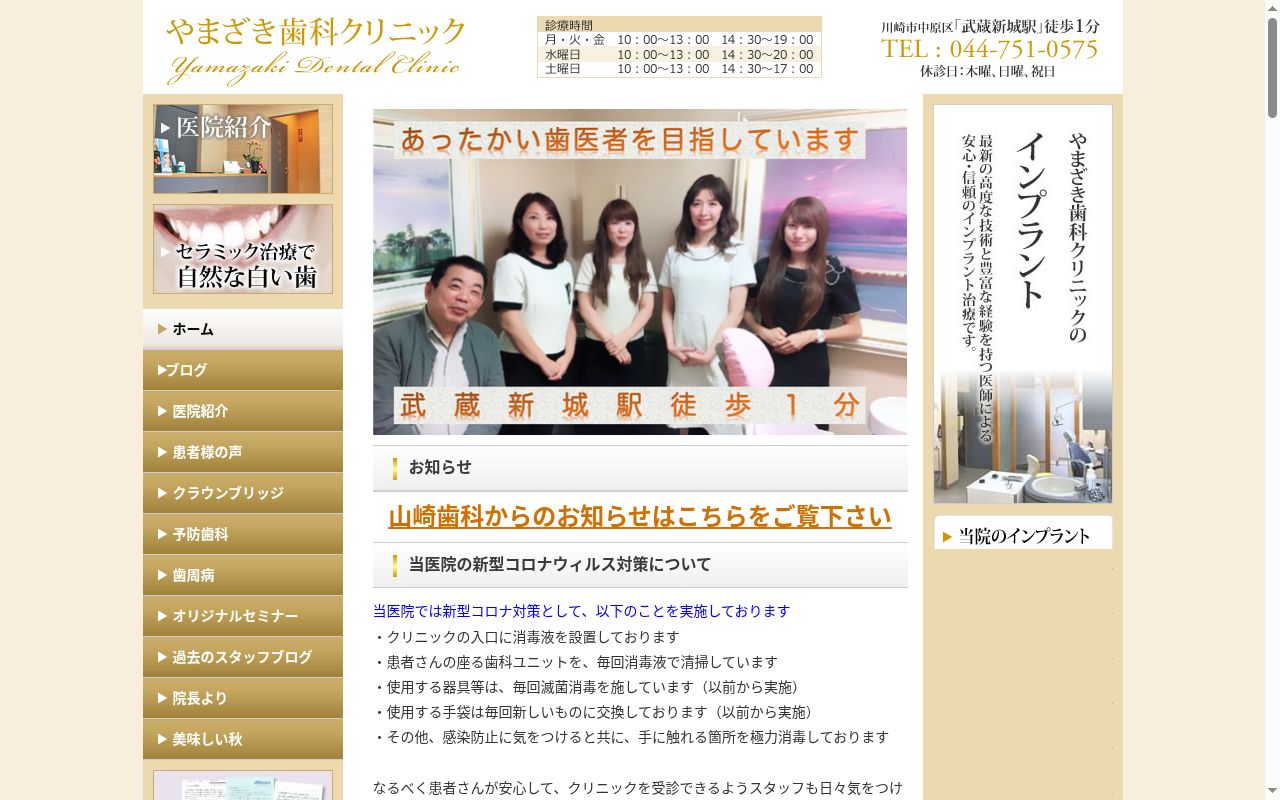
Task: Open ブログ from the side menu
Action: (x=243, y=370)
